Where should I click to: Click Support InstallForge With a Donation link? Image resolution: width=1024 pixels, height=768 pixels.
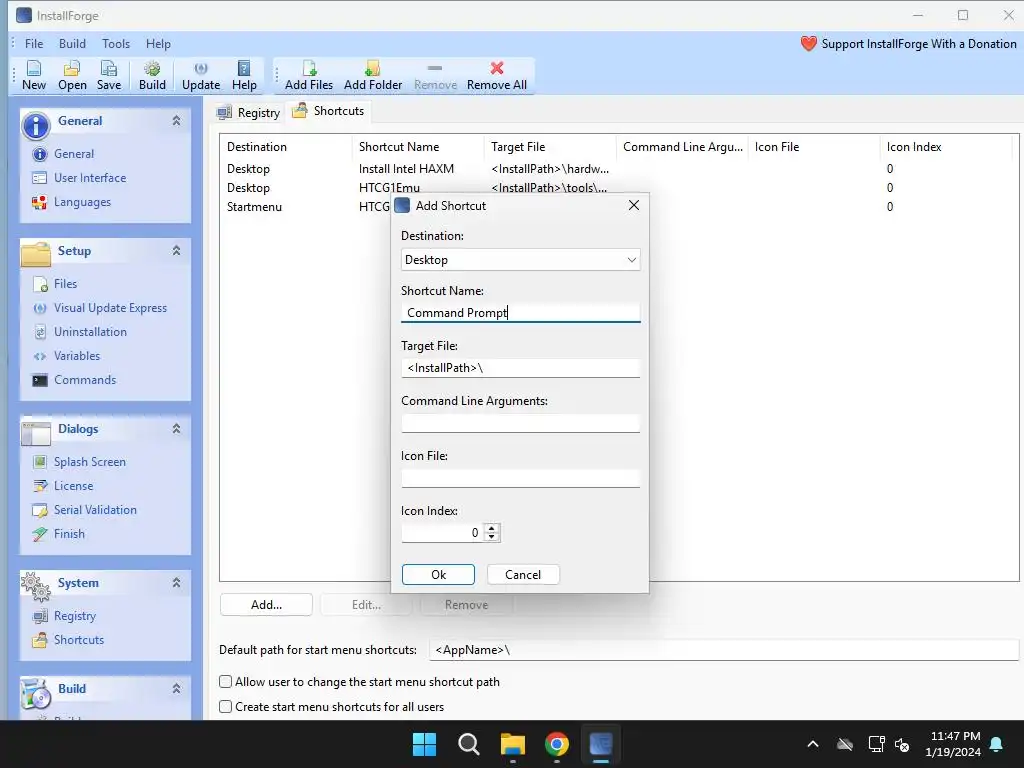[919, 44]
